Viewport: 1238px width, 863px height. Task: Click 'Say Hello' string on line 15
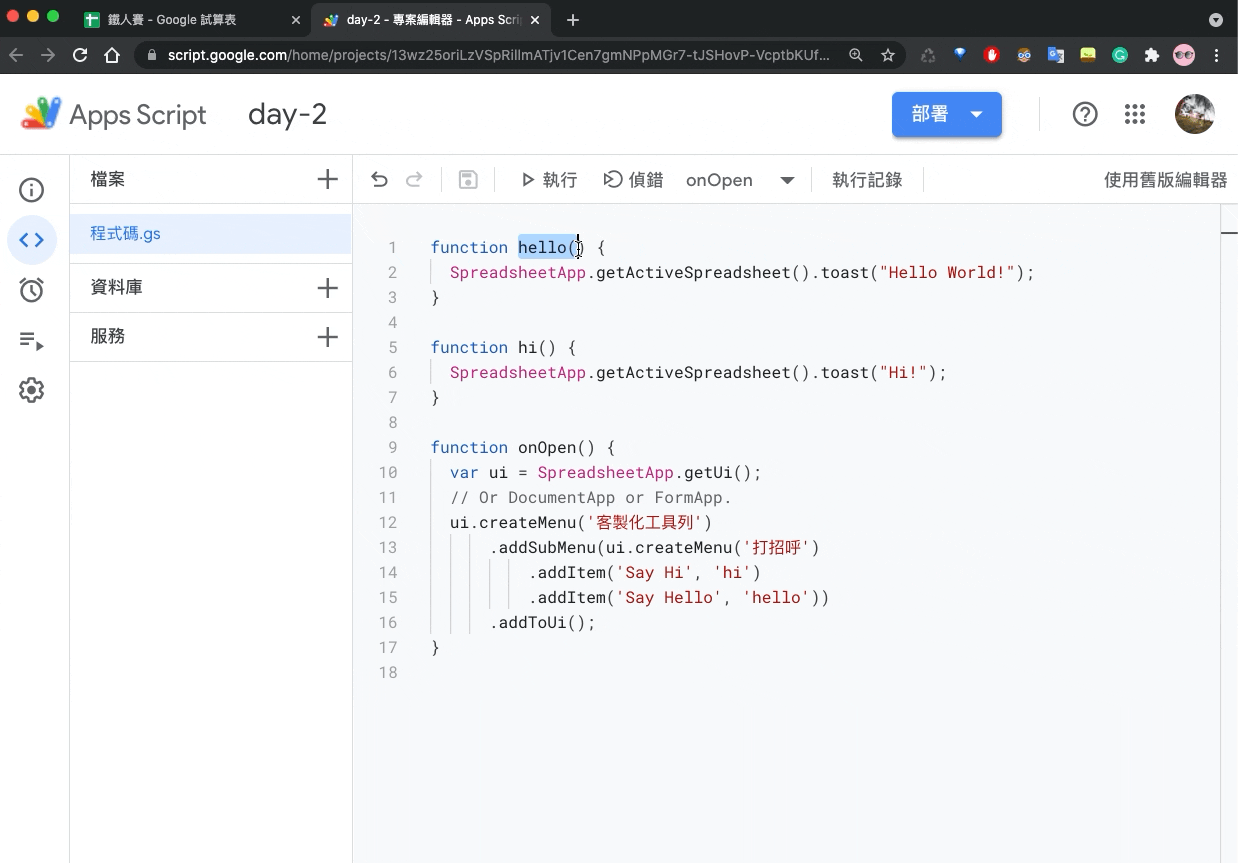click(x=669, y=597)
